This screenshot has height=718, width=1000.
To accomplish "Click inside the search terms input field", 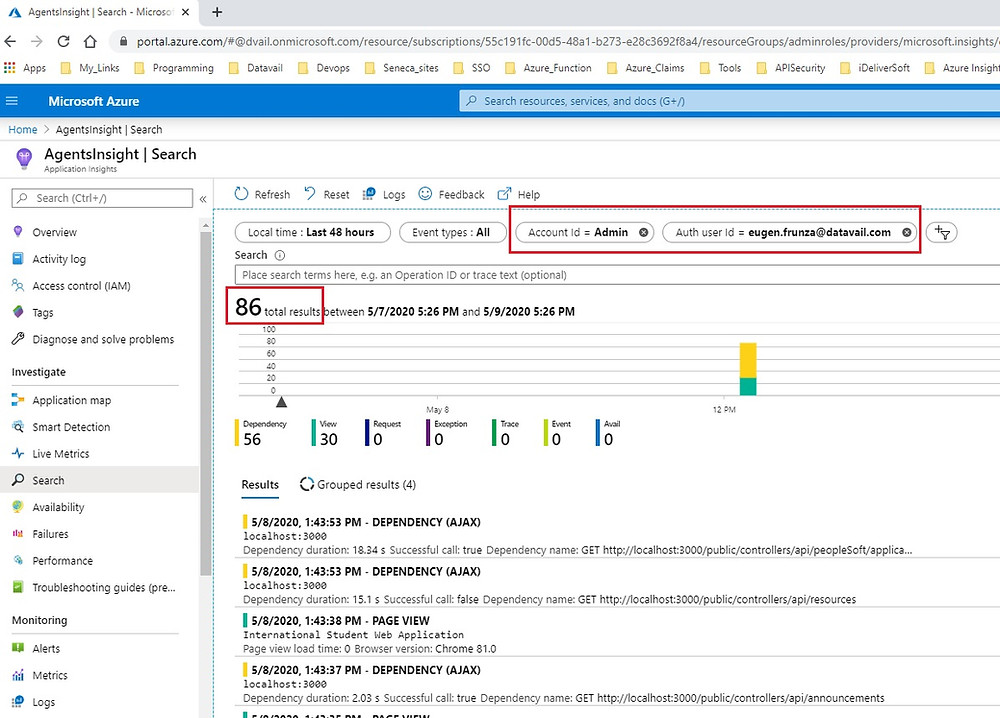I will (x=500, y=273).
